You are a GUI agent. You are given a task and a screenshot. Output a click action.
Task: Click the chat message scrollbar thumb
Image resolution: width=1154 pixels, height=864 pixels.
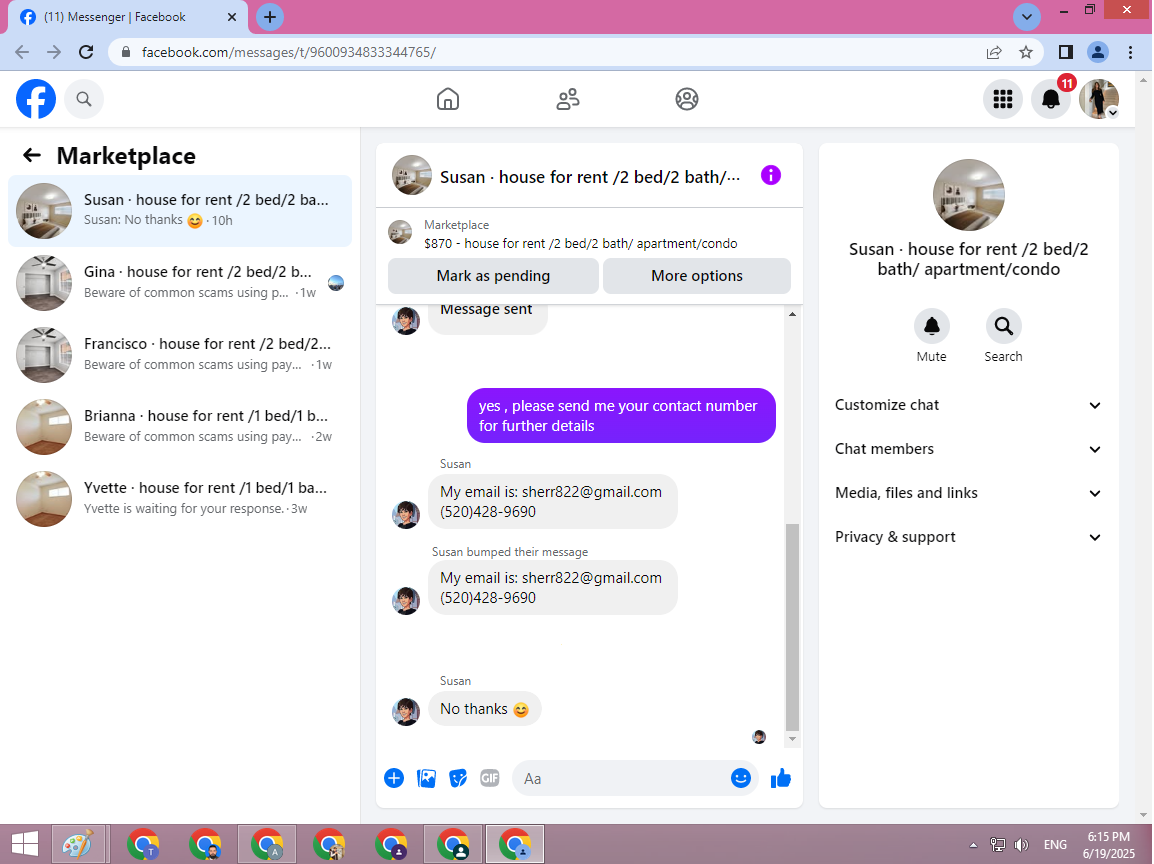click(x=792, y=626)
